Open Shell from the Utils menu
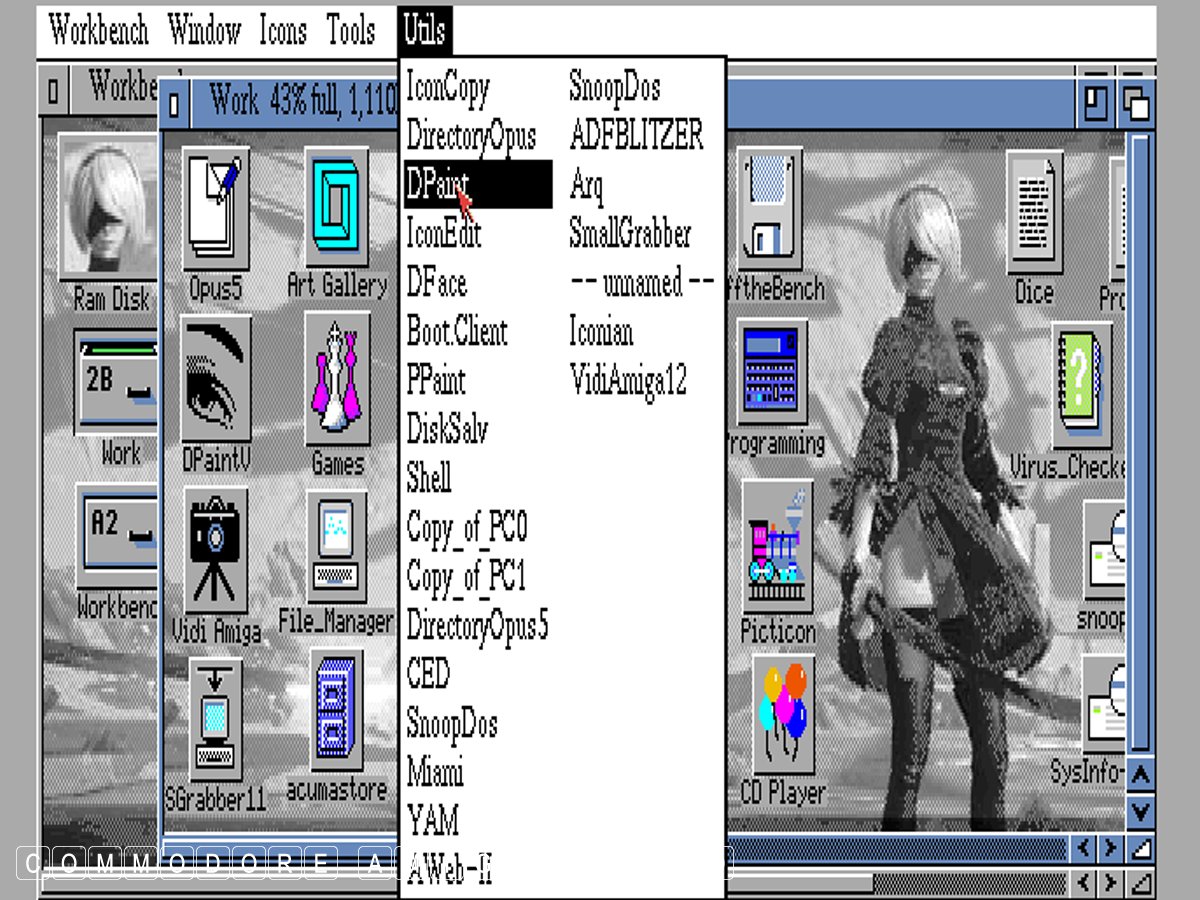Viewport: 1200px width, 900px height. click(428, 478)
